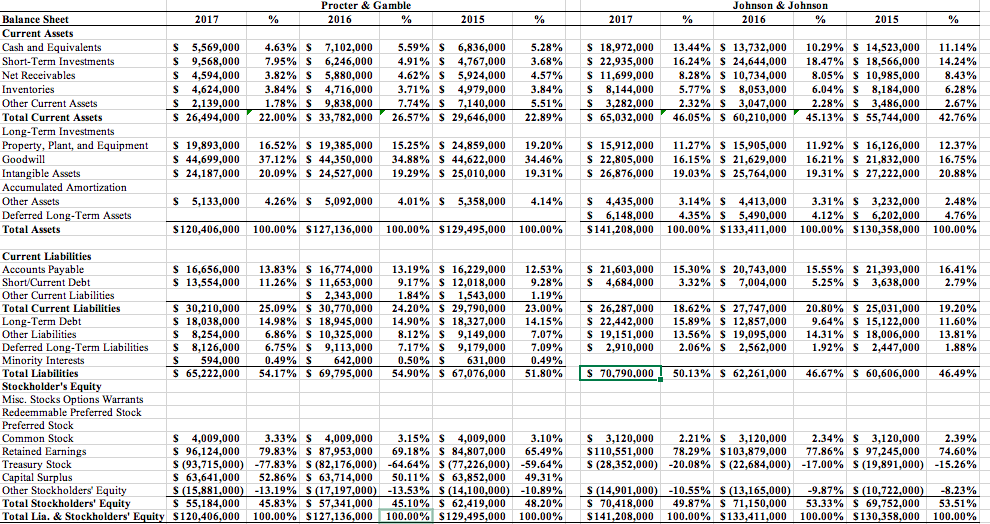Select P&G 2017 Goodwill value $44,699,000
This screenshot has width=990, height=524.
click(207, 159)
